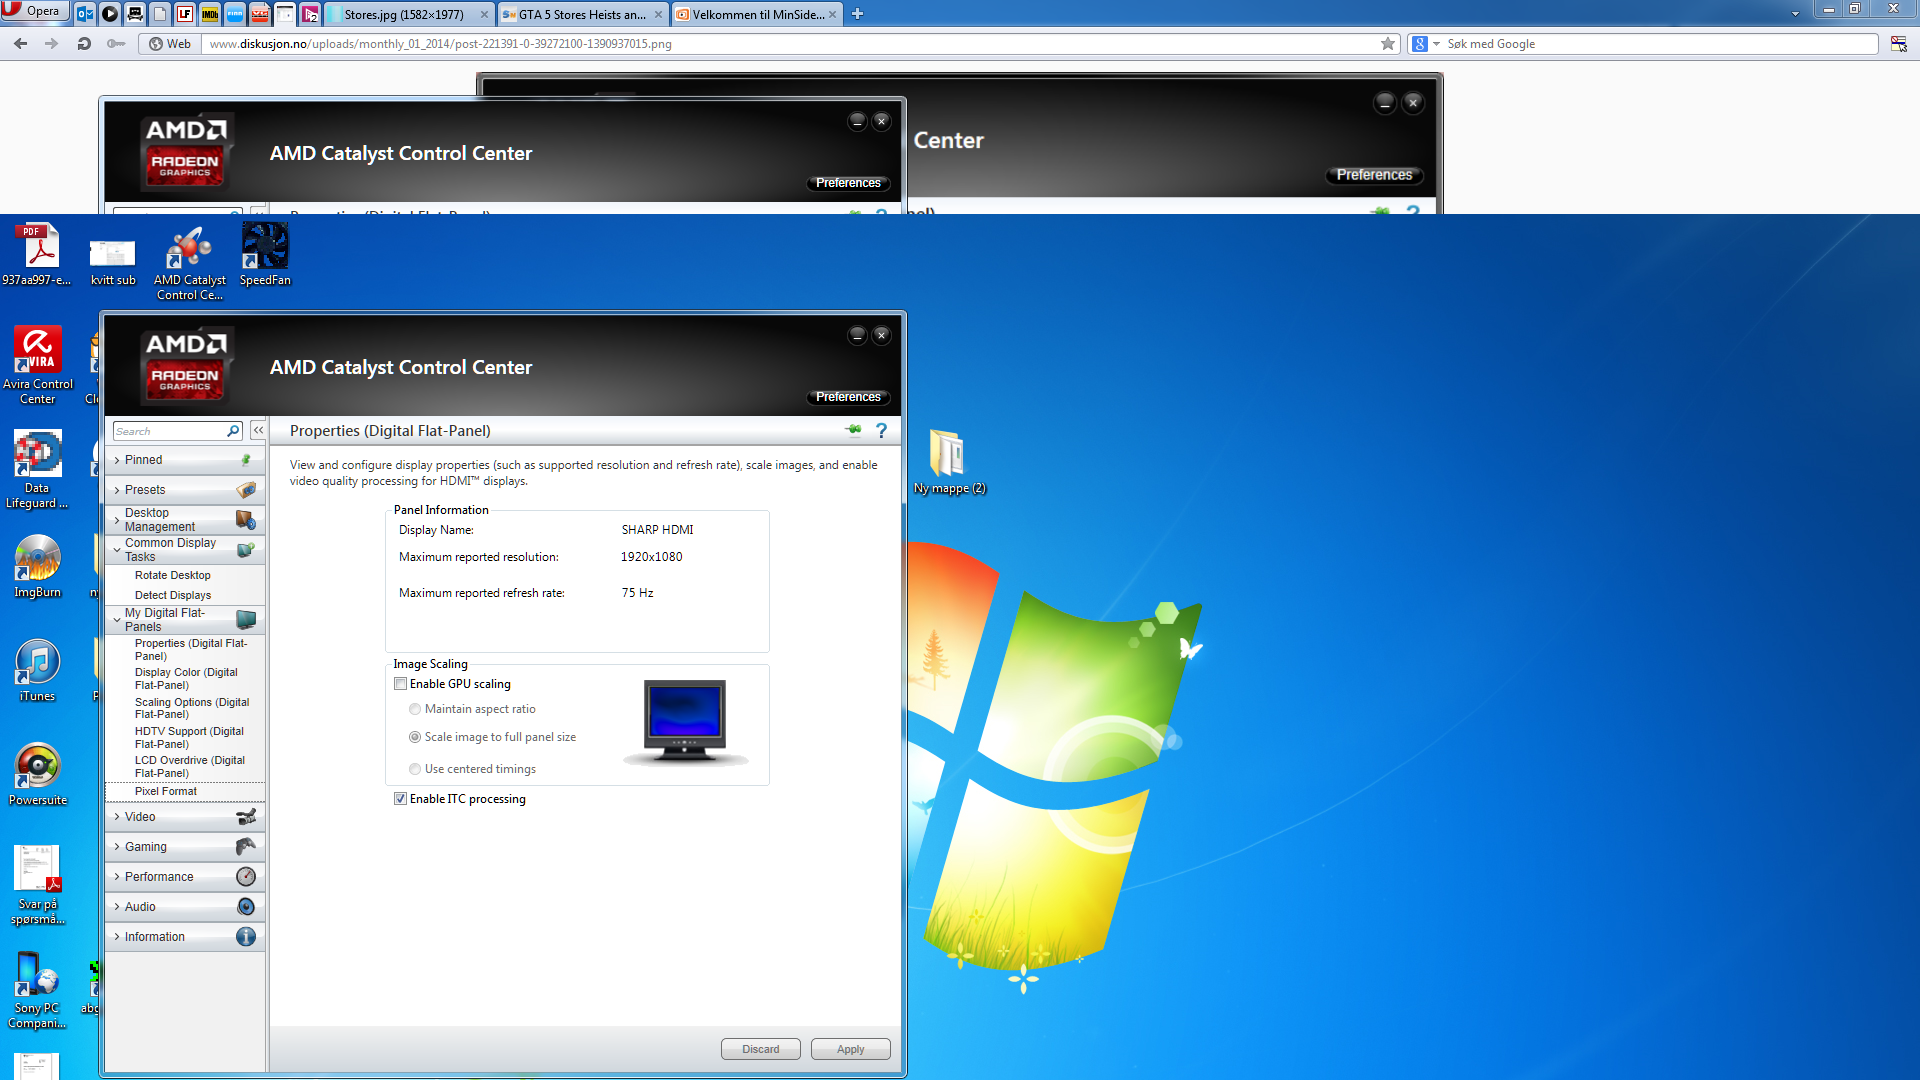The image size is (1920, 1080).
Task: Click the Web site-info badge
Action: 170,43
